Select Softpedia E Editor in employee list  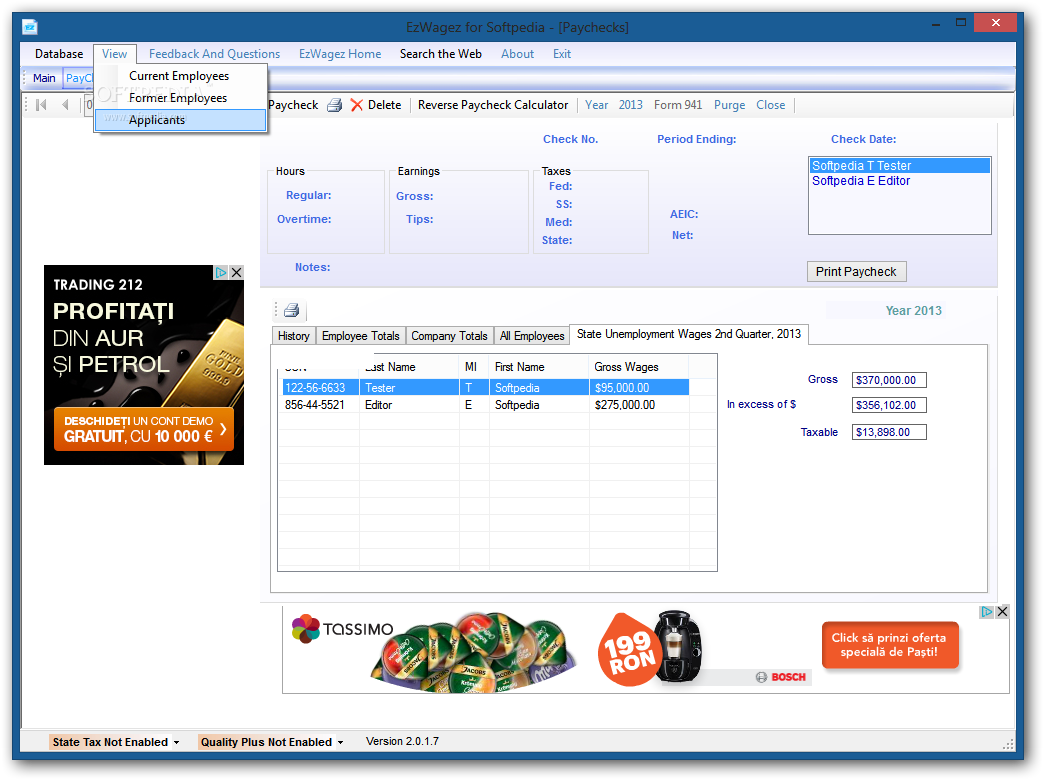900,181
